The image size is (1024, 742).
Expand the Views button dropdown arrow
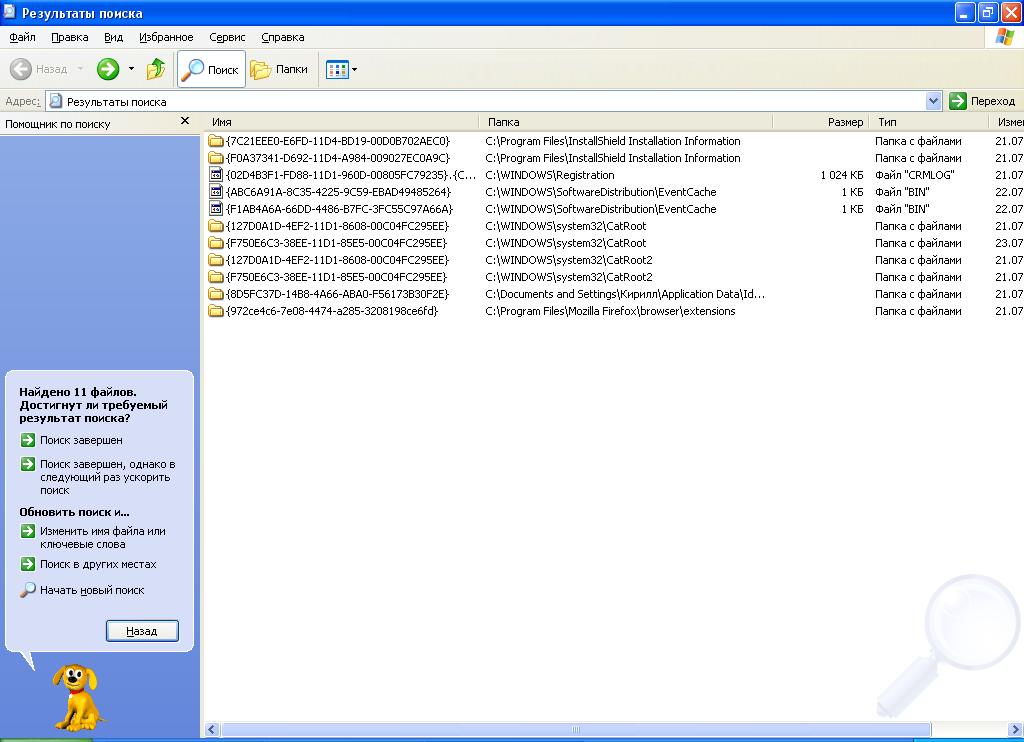354,70
